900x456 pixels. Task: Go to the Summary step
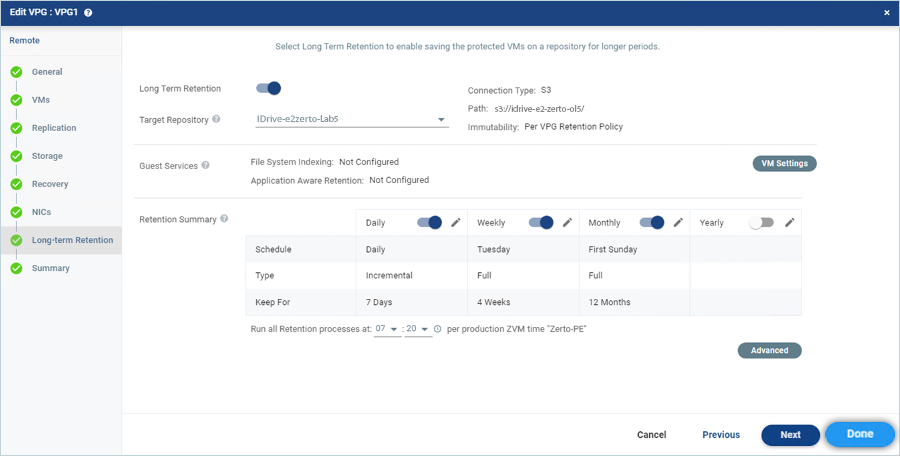[50, 268]
